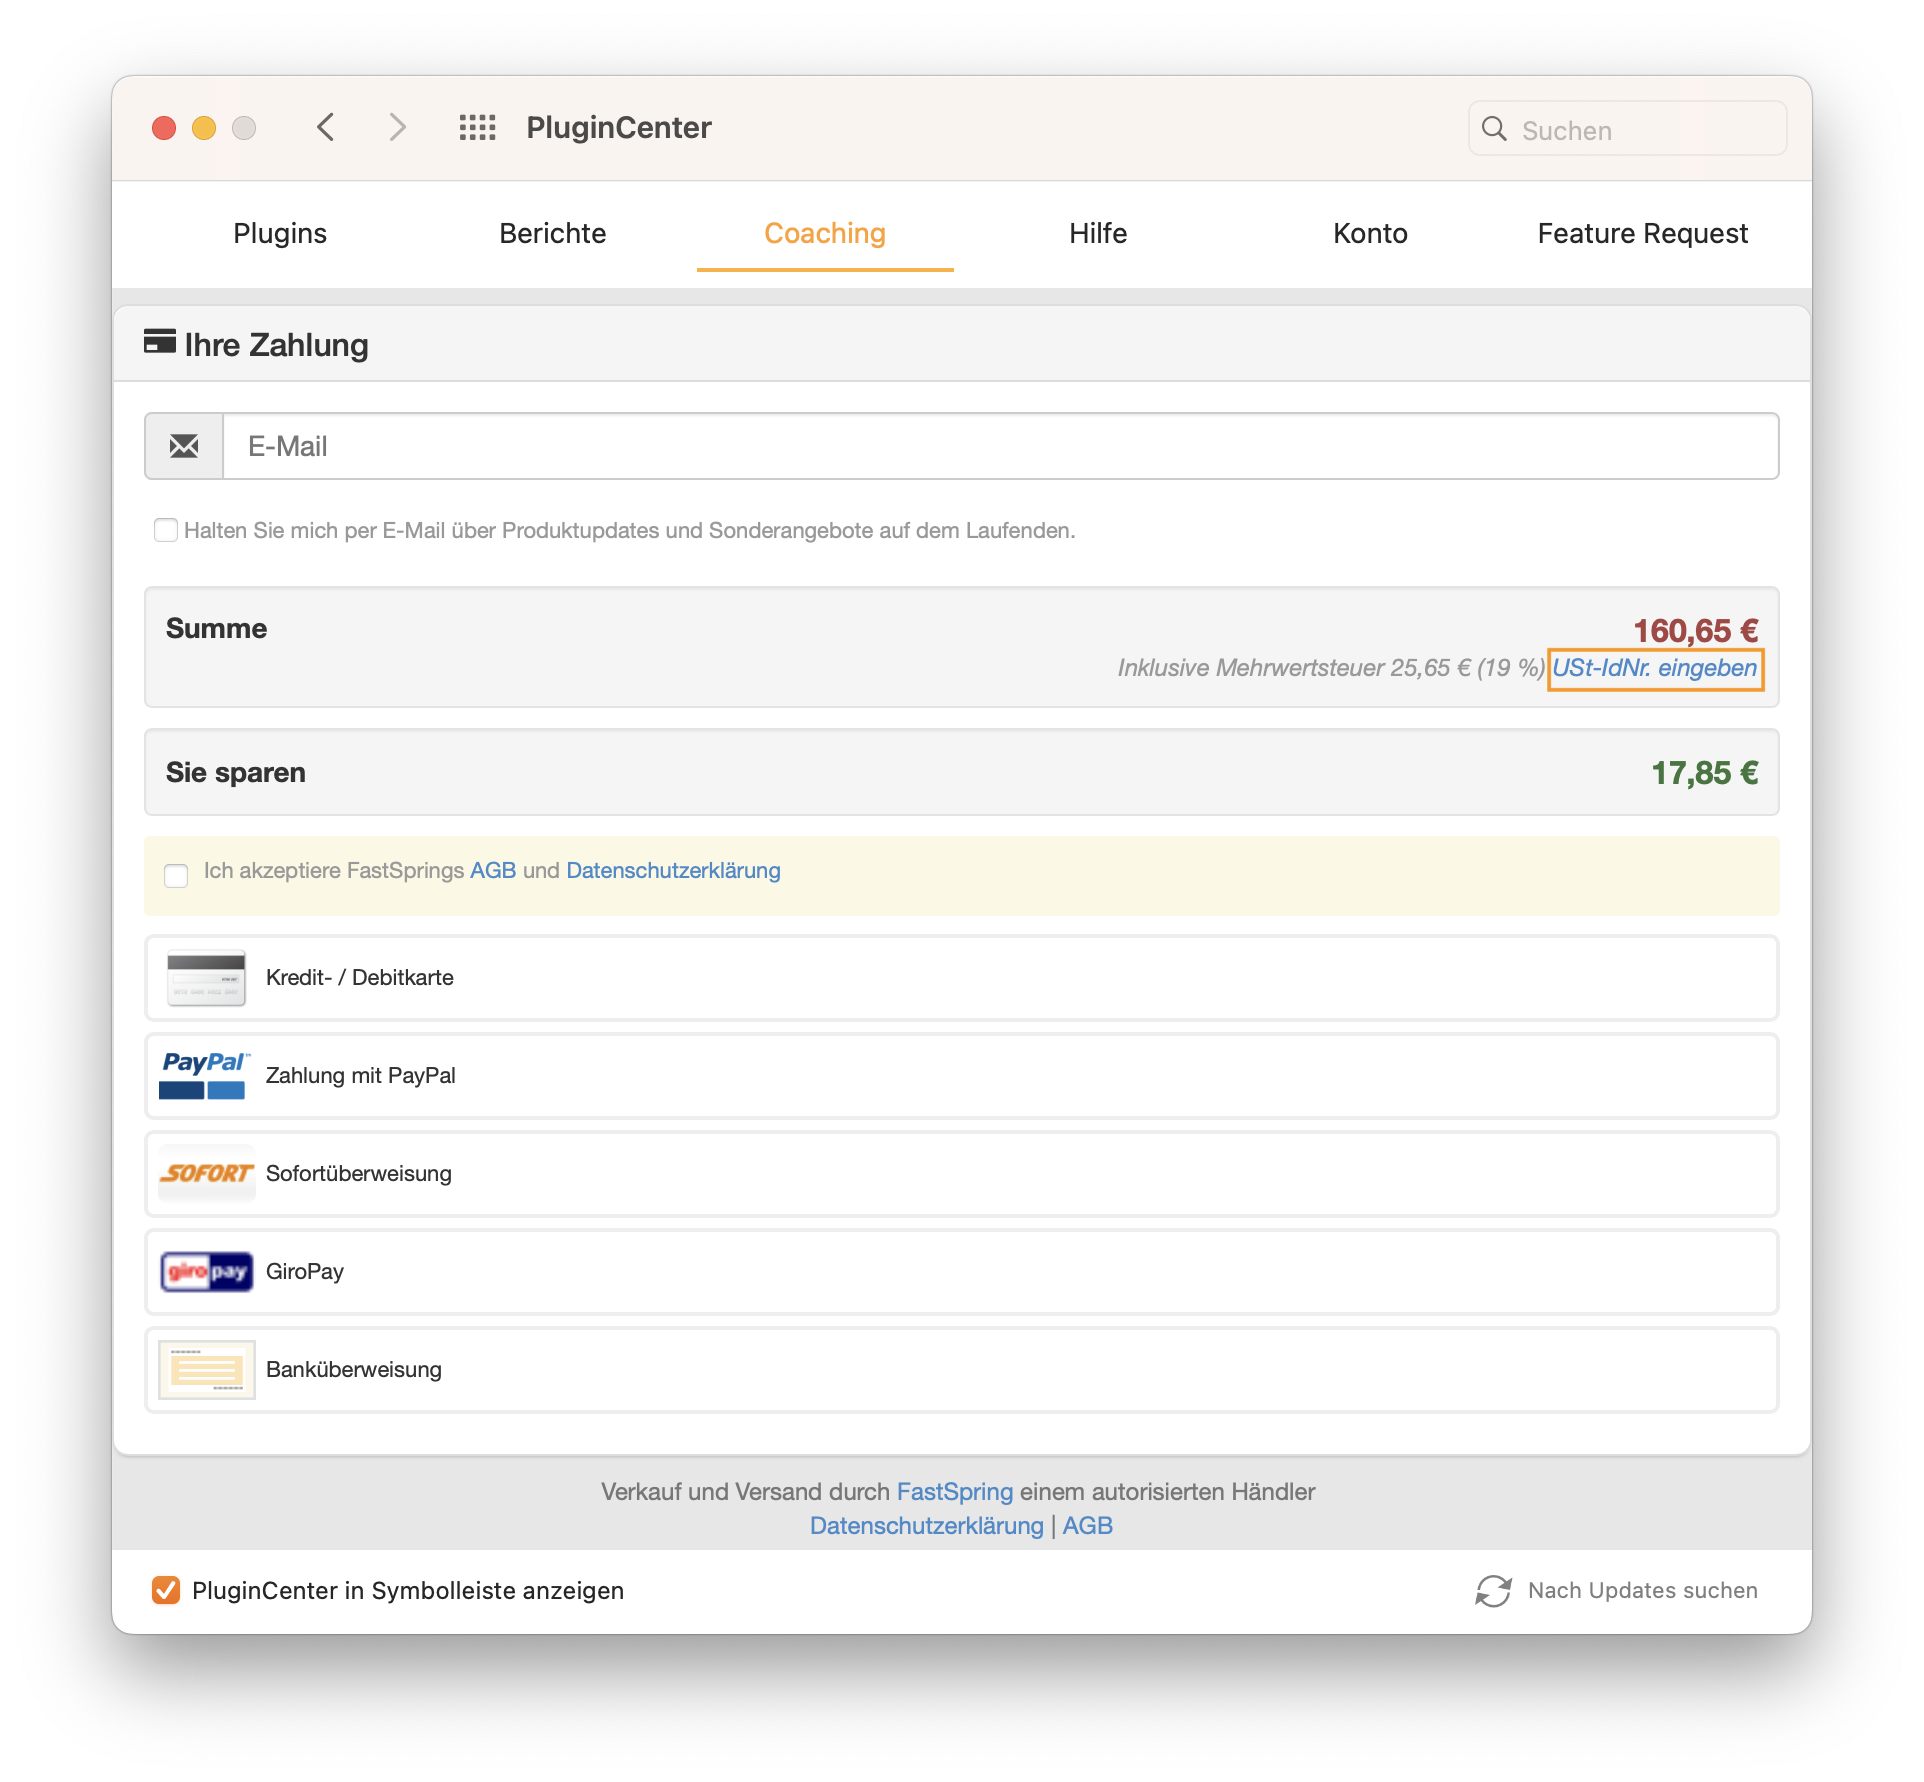Choose Sofortüberweisung payment option
Viewport: 1924px width, 1782px height.
(962, 1174)
